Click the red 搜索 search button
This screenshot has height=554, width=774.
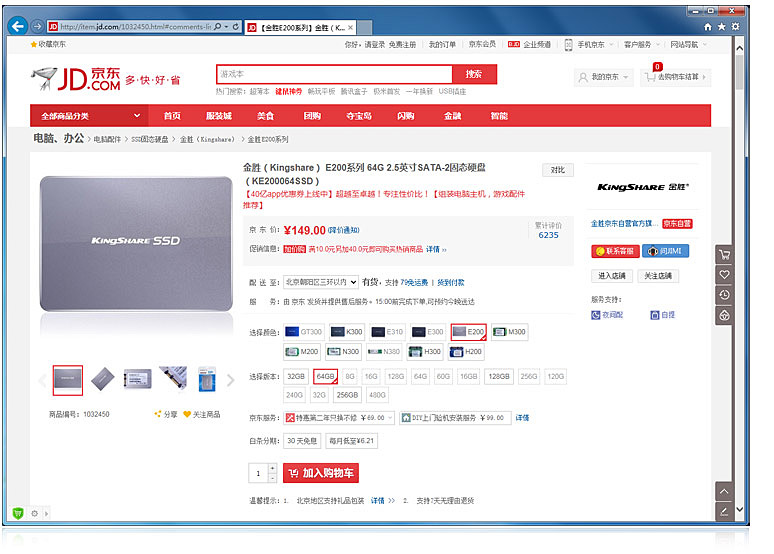[x=474, y=74]
